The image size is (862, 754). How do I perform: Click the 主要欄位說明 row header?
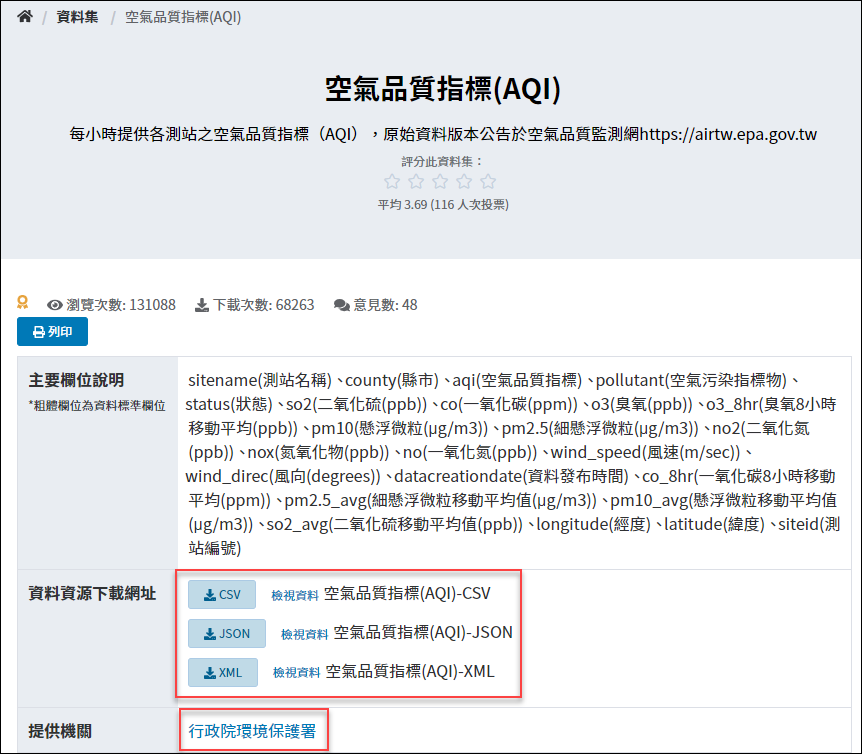click(x=76, y=380)
